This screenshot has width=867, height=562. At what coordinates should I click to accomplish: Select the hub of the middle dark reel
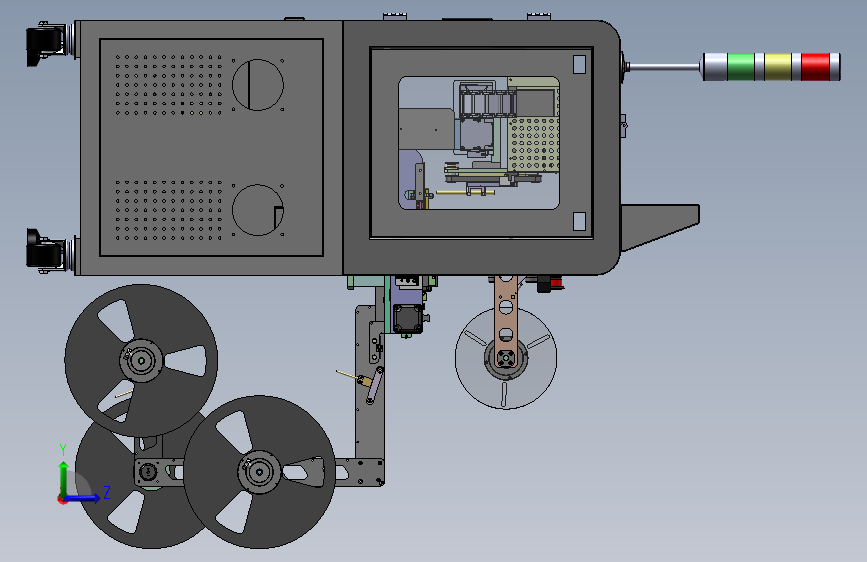(259, 472)
